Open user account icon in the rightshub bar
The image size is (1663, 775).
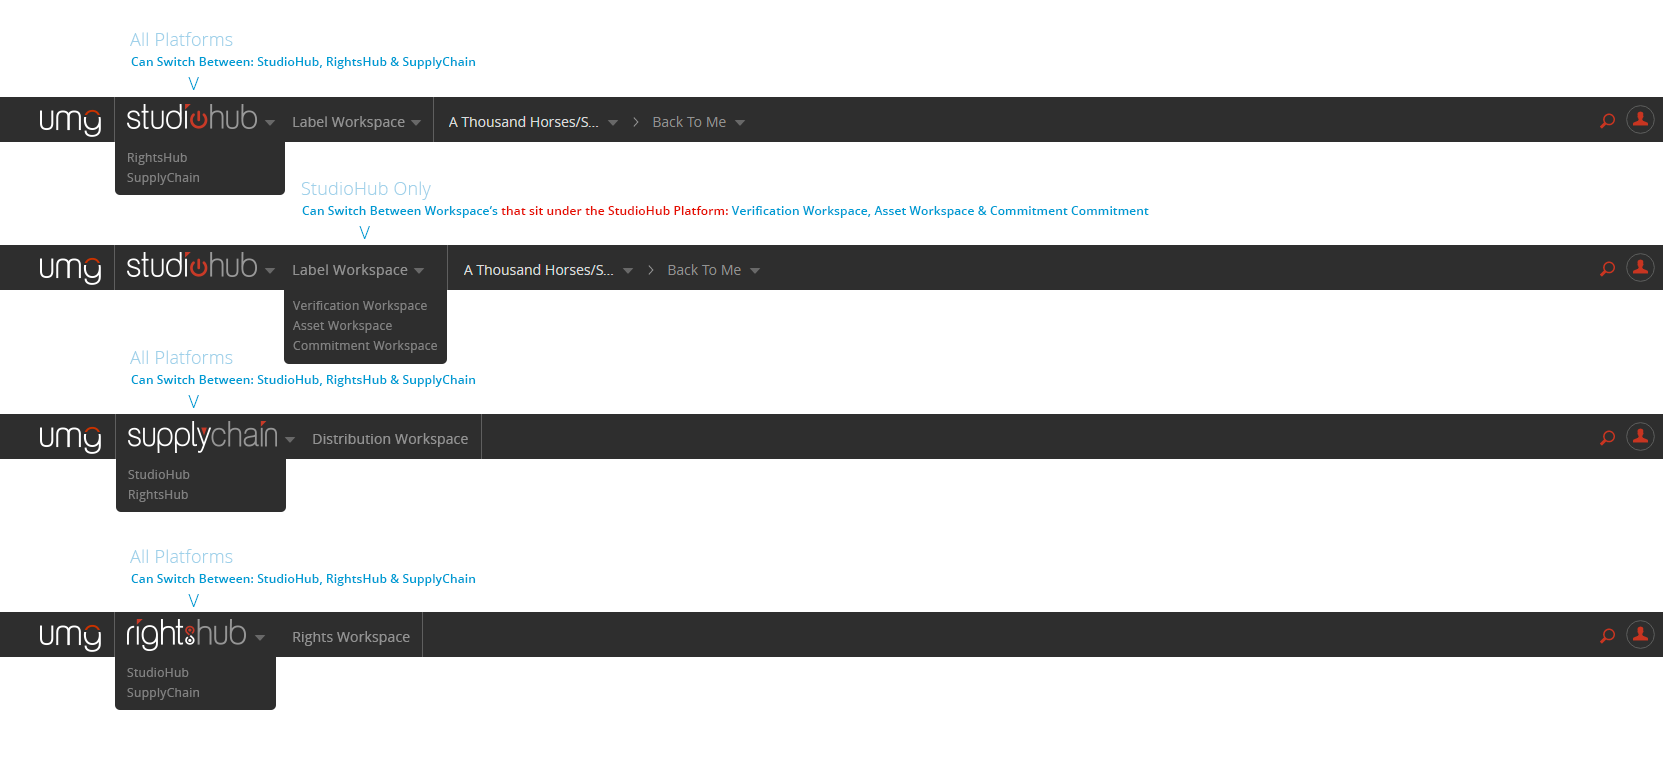pos(1640,634)
